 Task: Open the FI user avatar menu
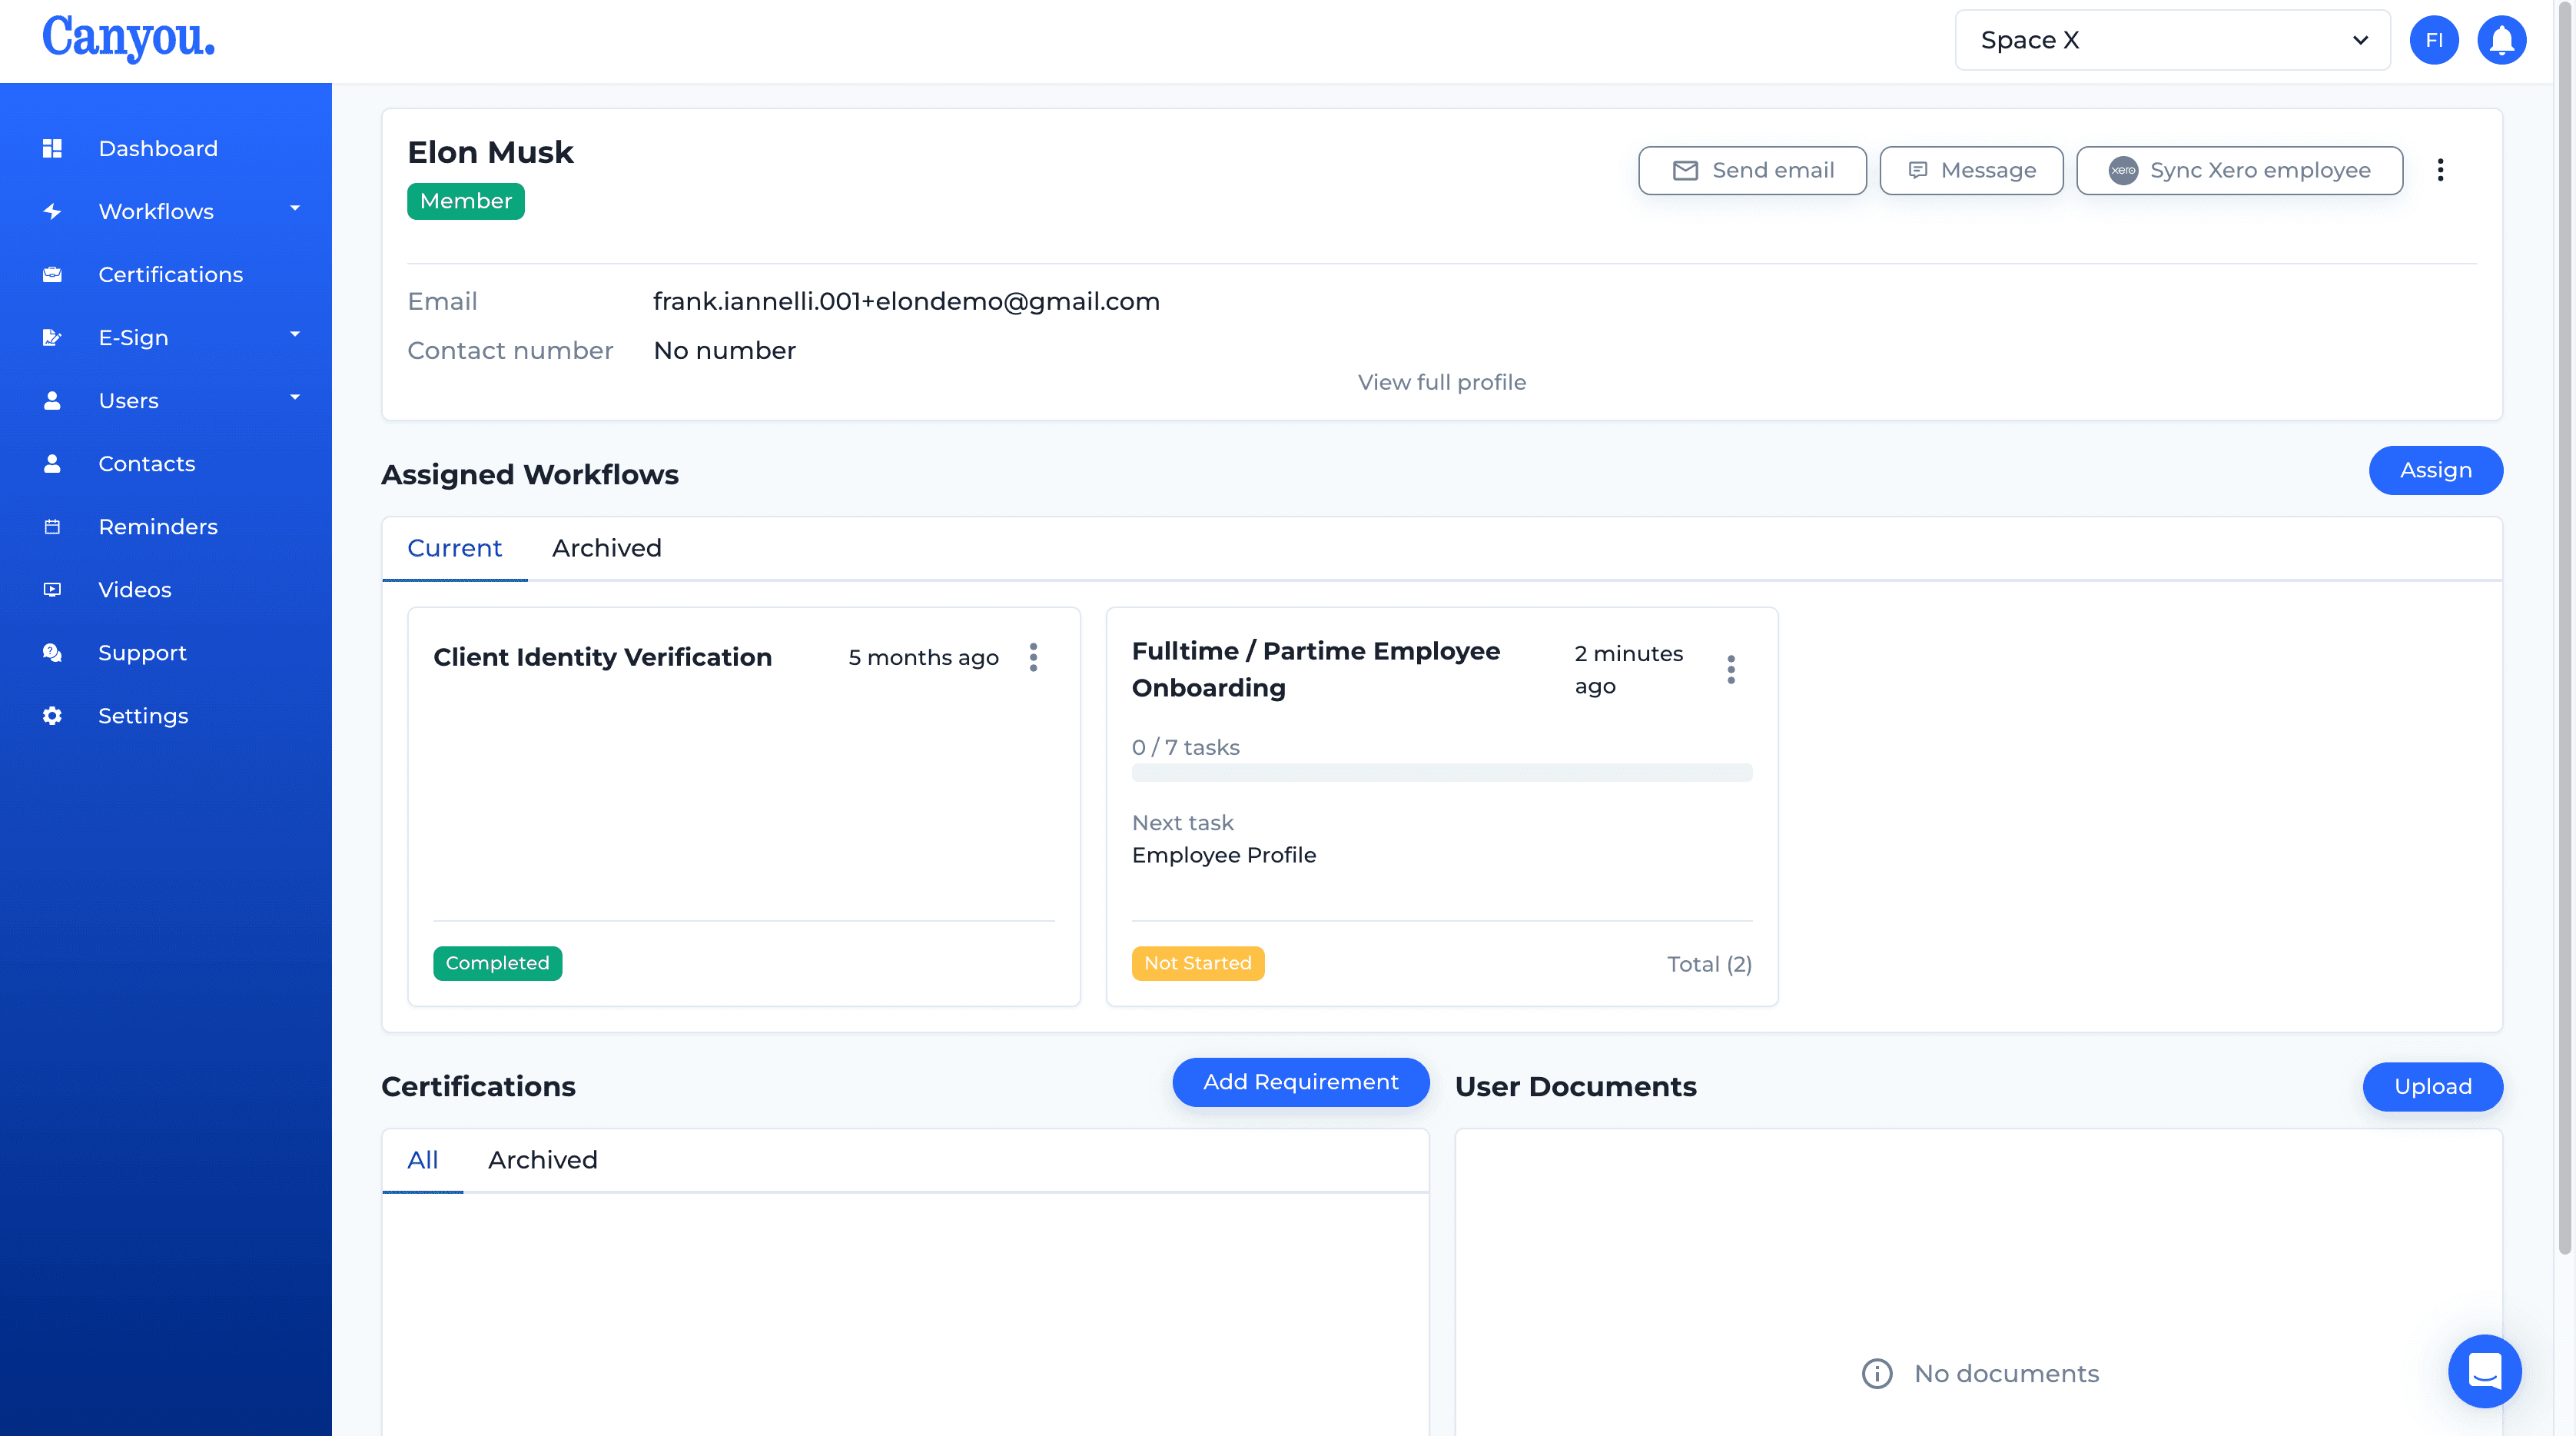[x=2434, y=40]
